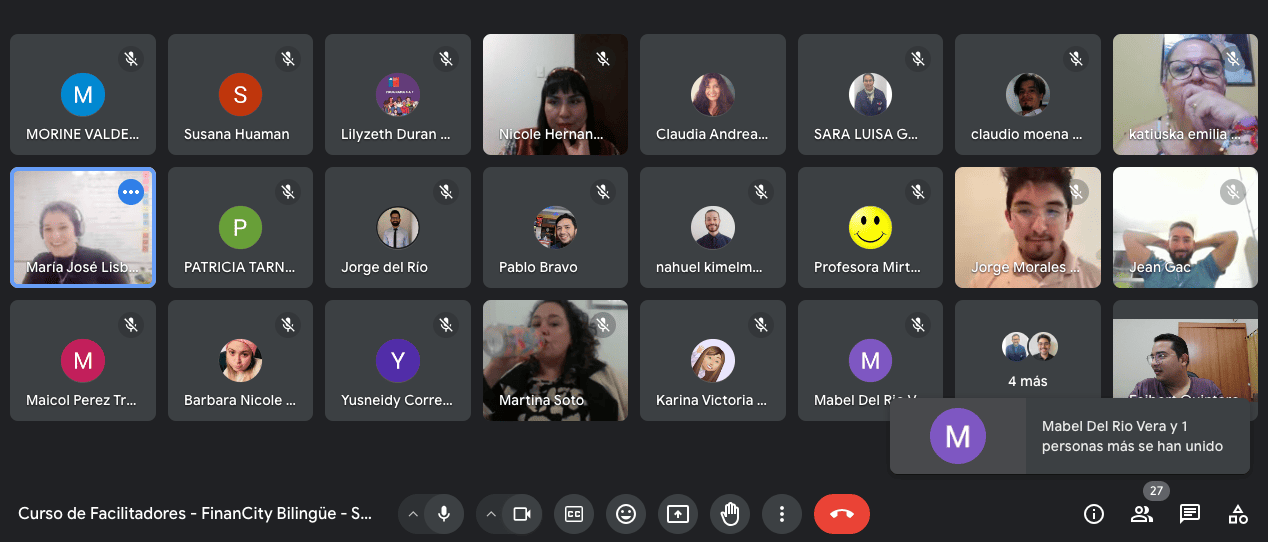Viewport: 1268px width, 542px height.
Task: Select the 4 más participants tile
Action: pyautogui.click(x=1028, y=361)
